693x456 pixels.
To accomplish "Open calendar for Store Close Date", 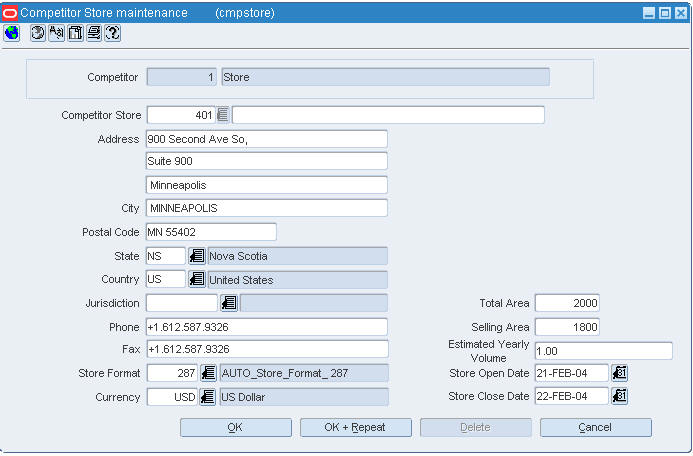I will (x=620, y=396).
